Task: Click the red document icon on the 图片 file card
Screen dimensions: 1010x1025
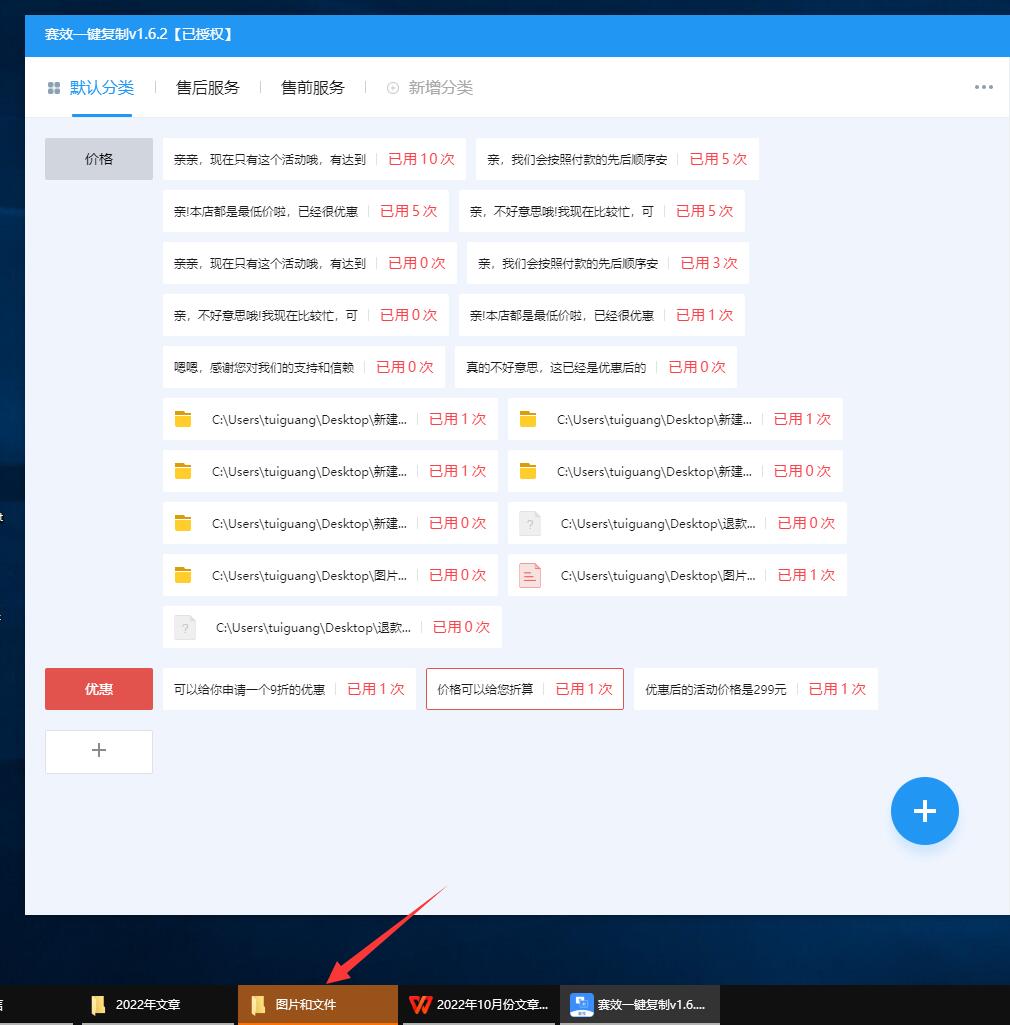Action: point(529,575)
